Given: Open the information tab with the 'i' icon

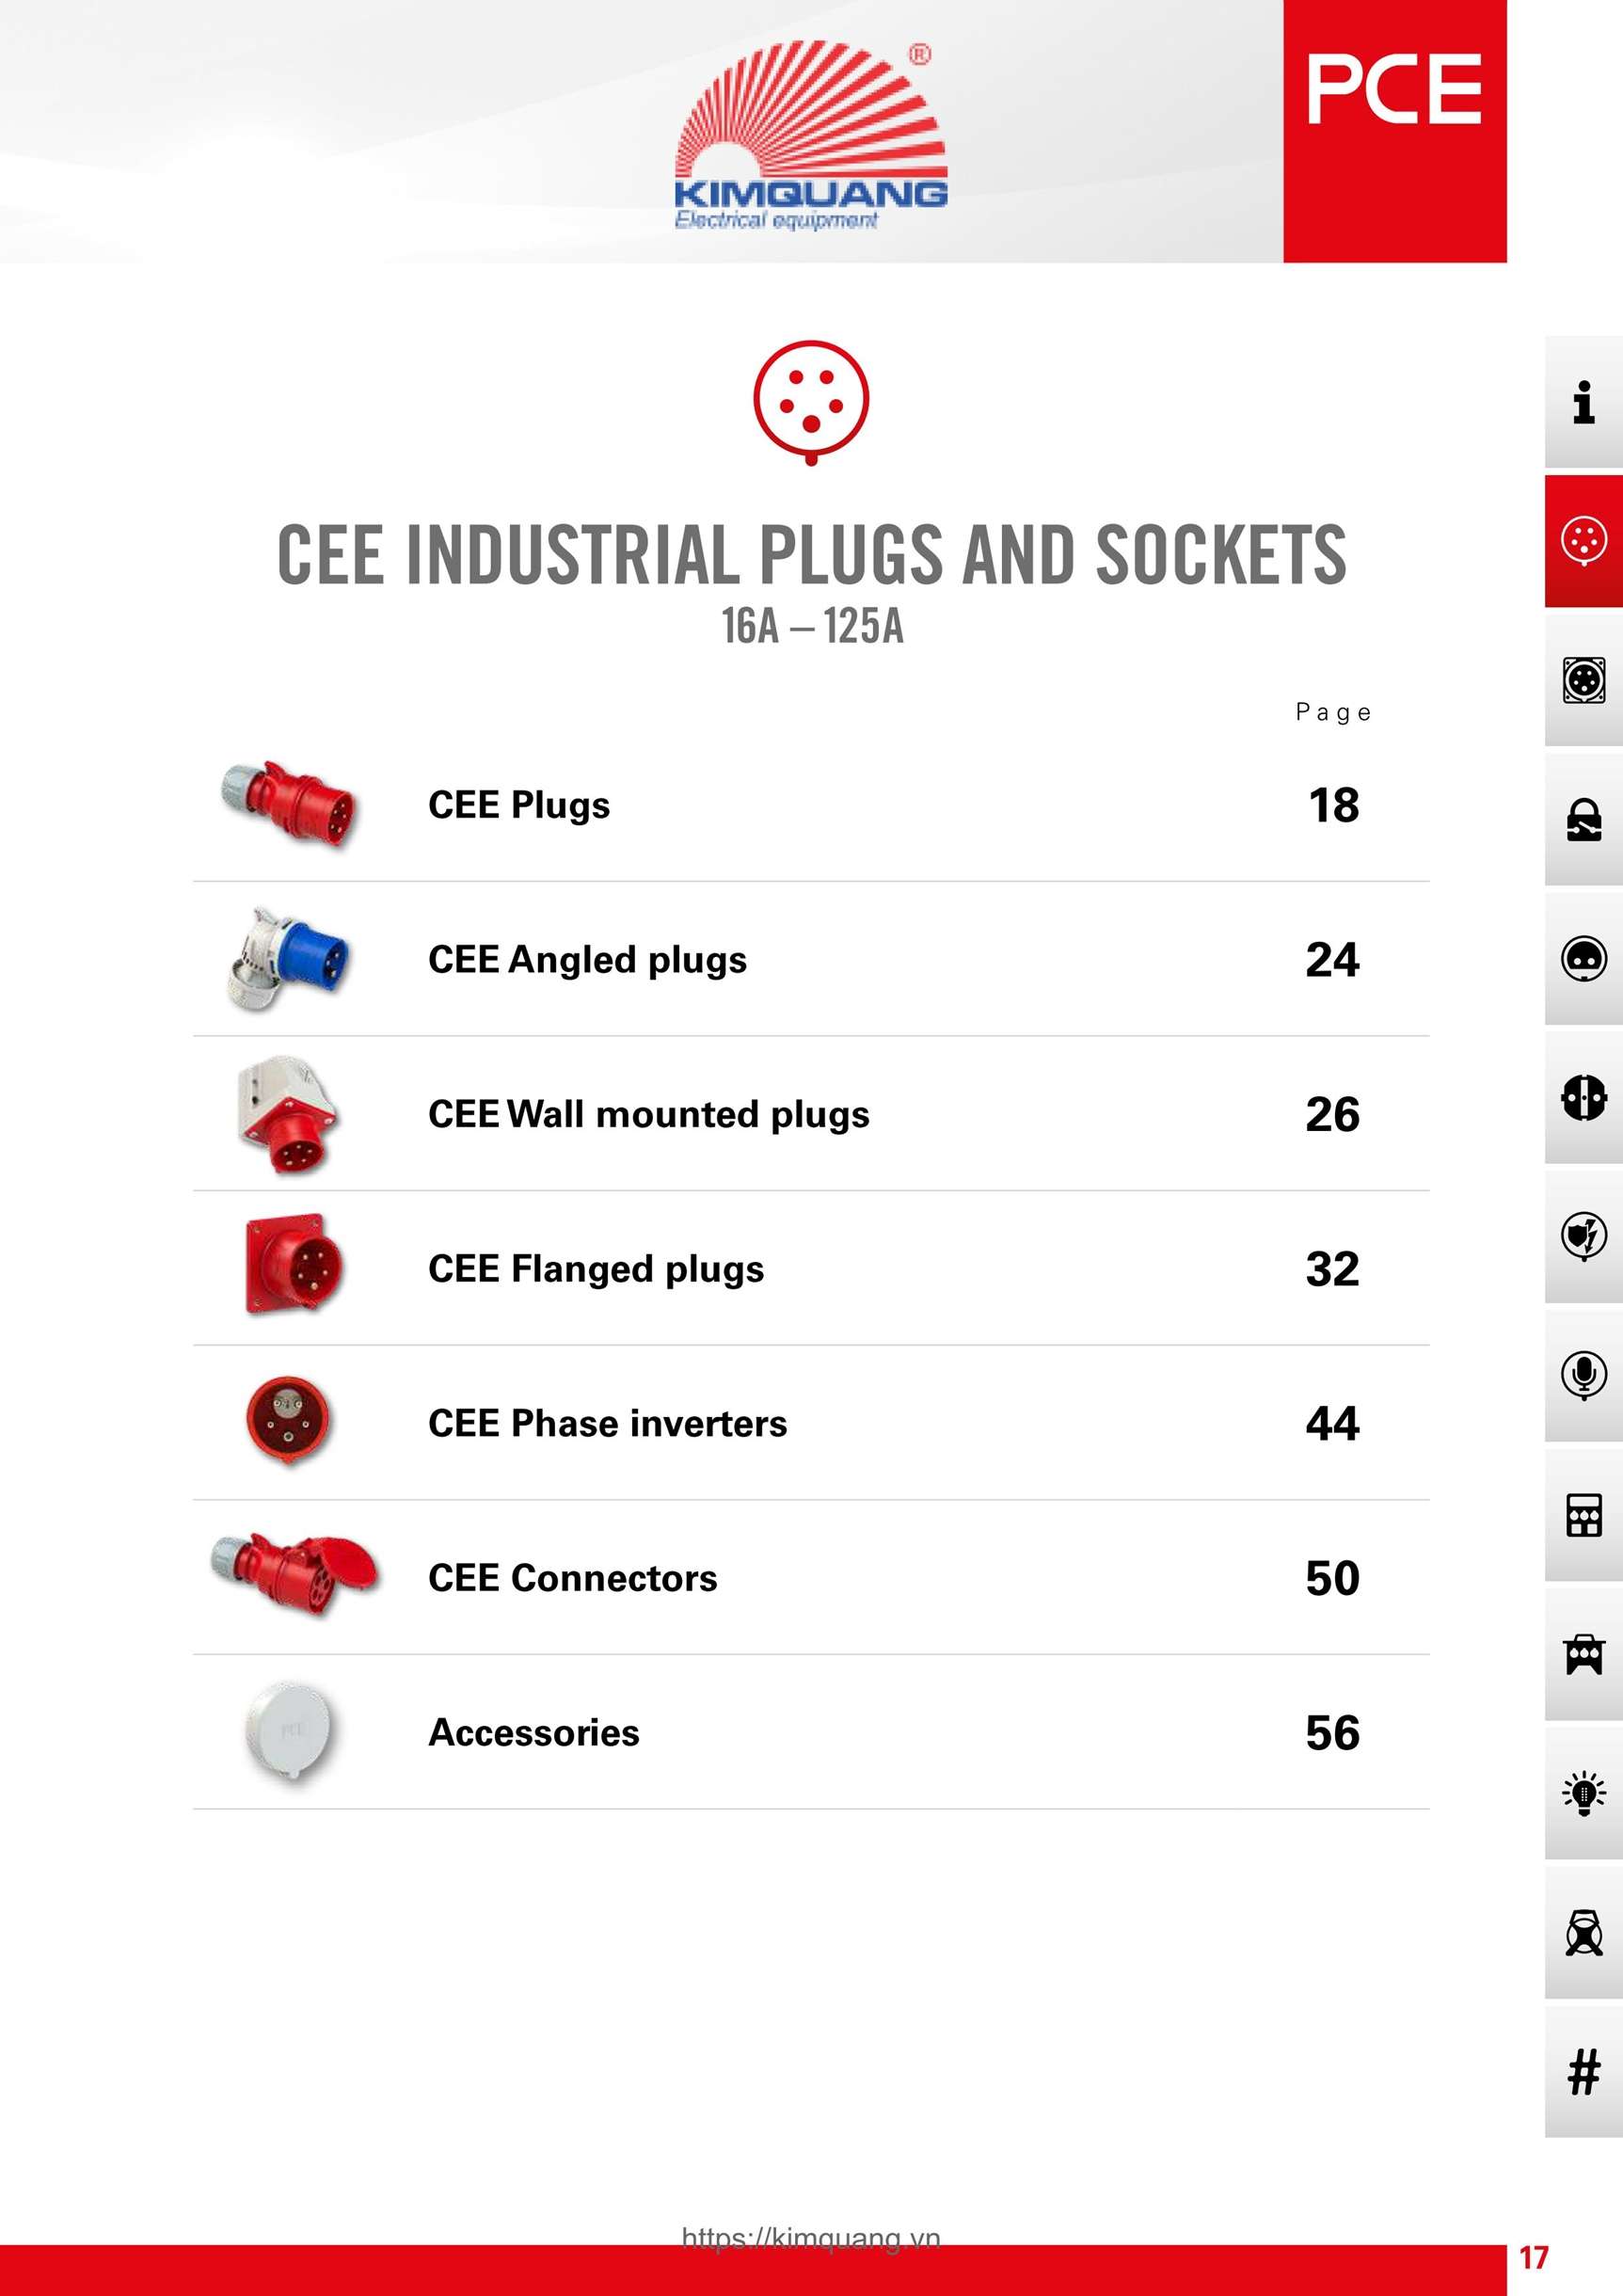Looking at the screenshot, I should (1583, 402).
